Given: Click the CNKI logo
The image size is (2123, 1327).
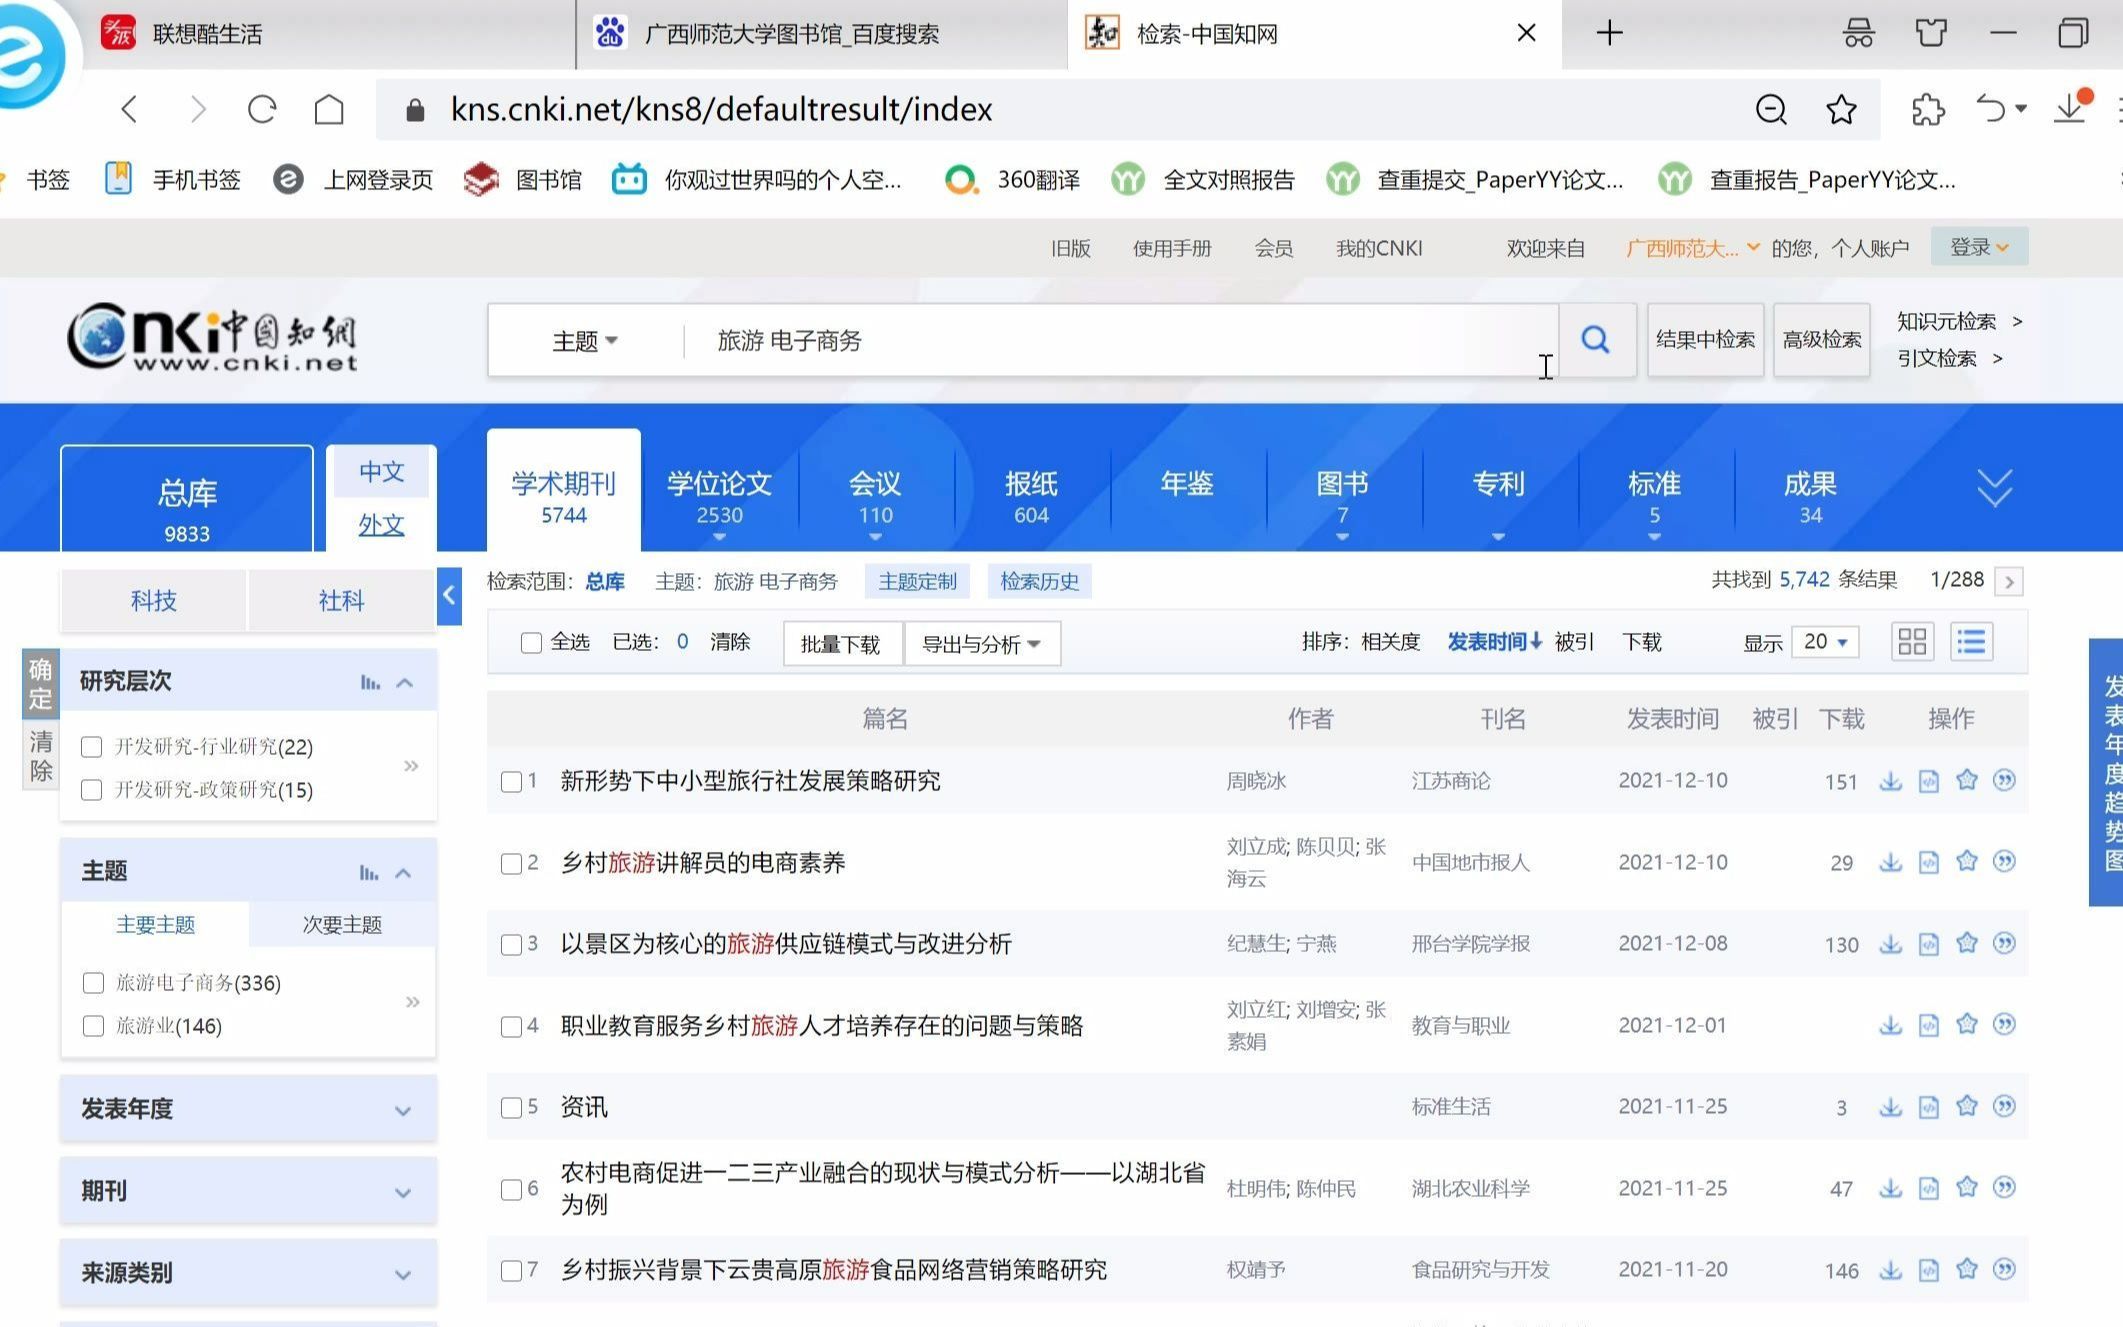Looking at the screenshot, I should [x=211, y=337].
